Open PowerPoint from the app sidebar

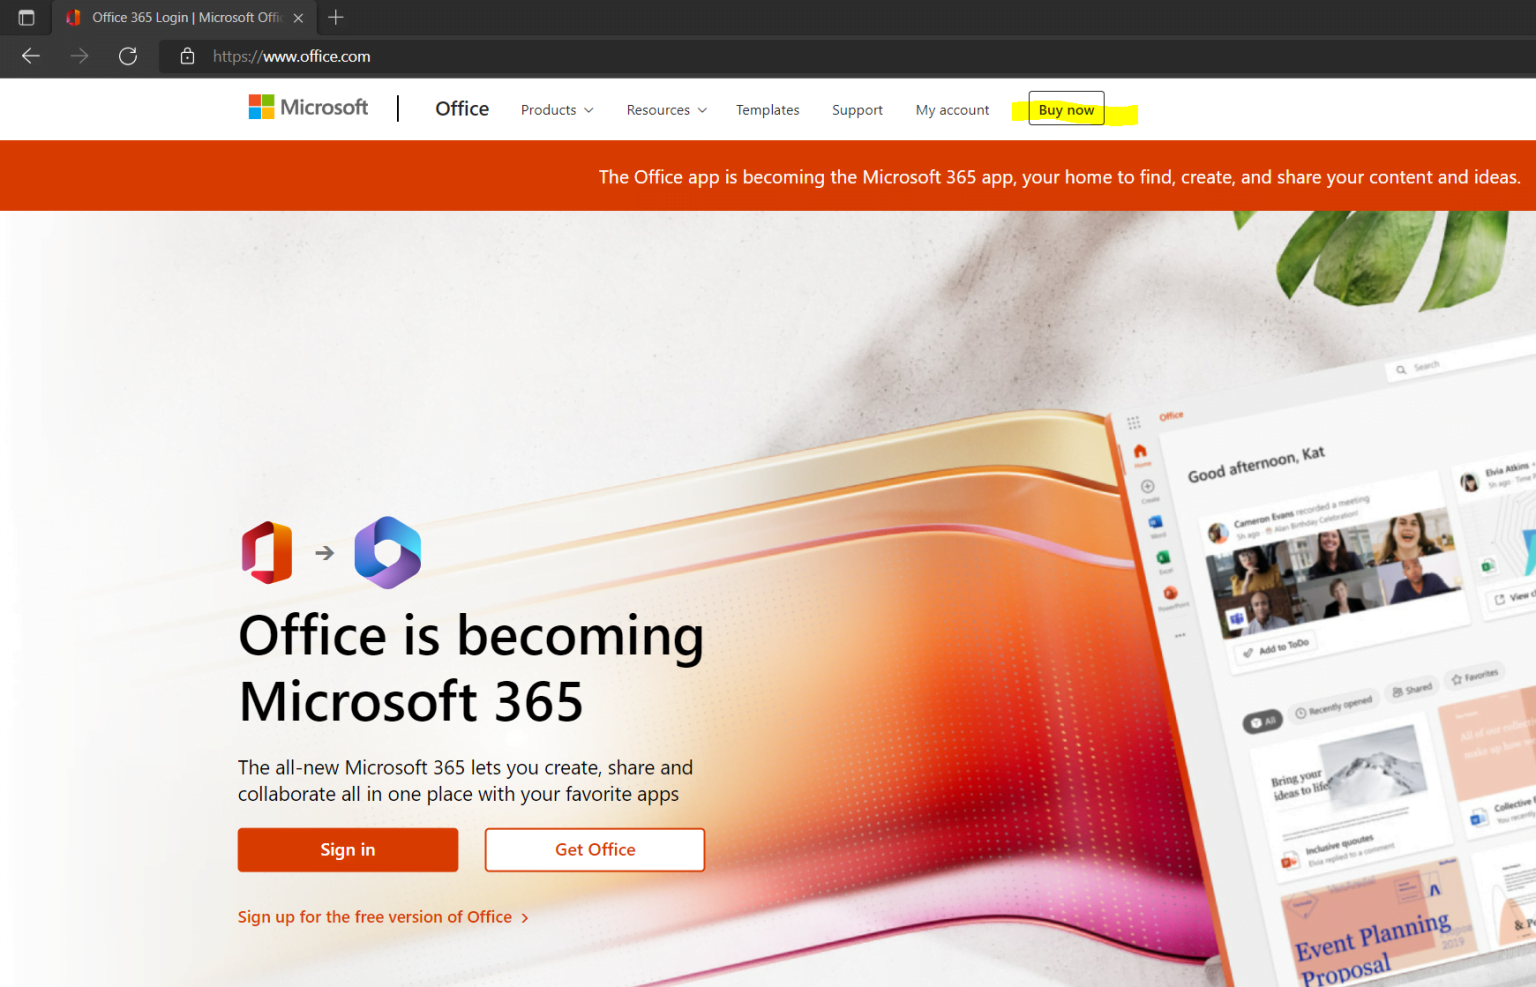(1171, 592)
